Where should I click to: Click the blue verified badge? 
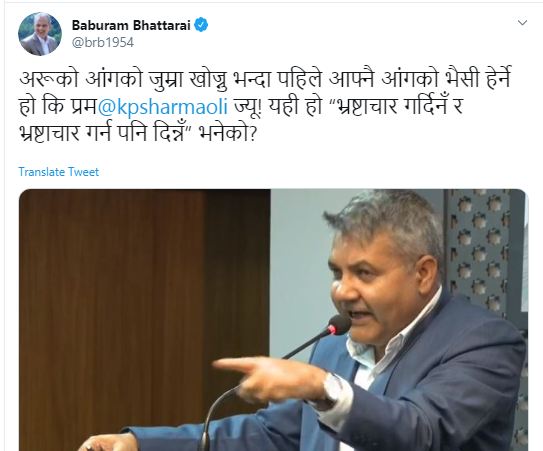click(x=201, y=25)
